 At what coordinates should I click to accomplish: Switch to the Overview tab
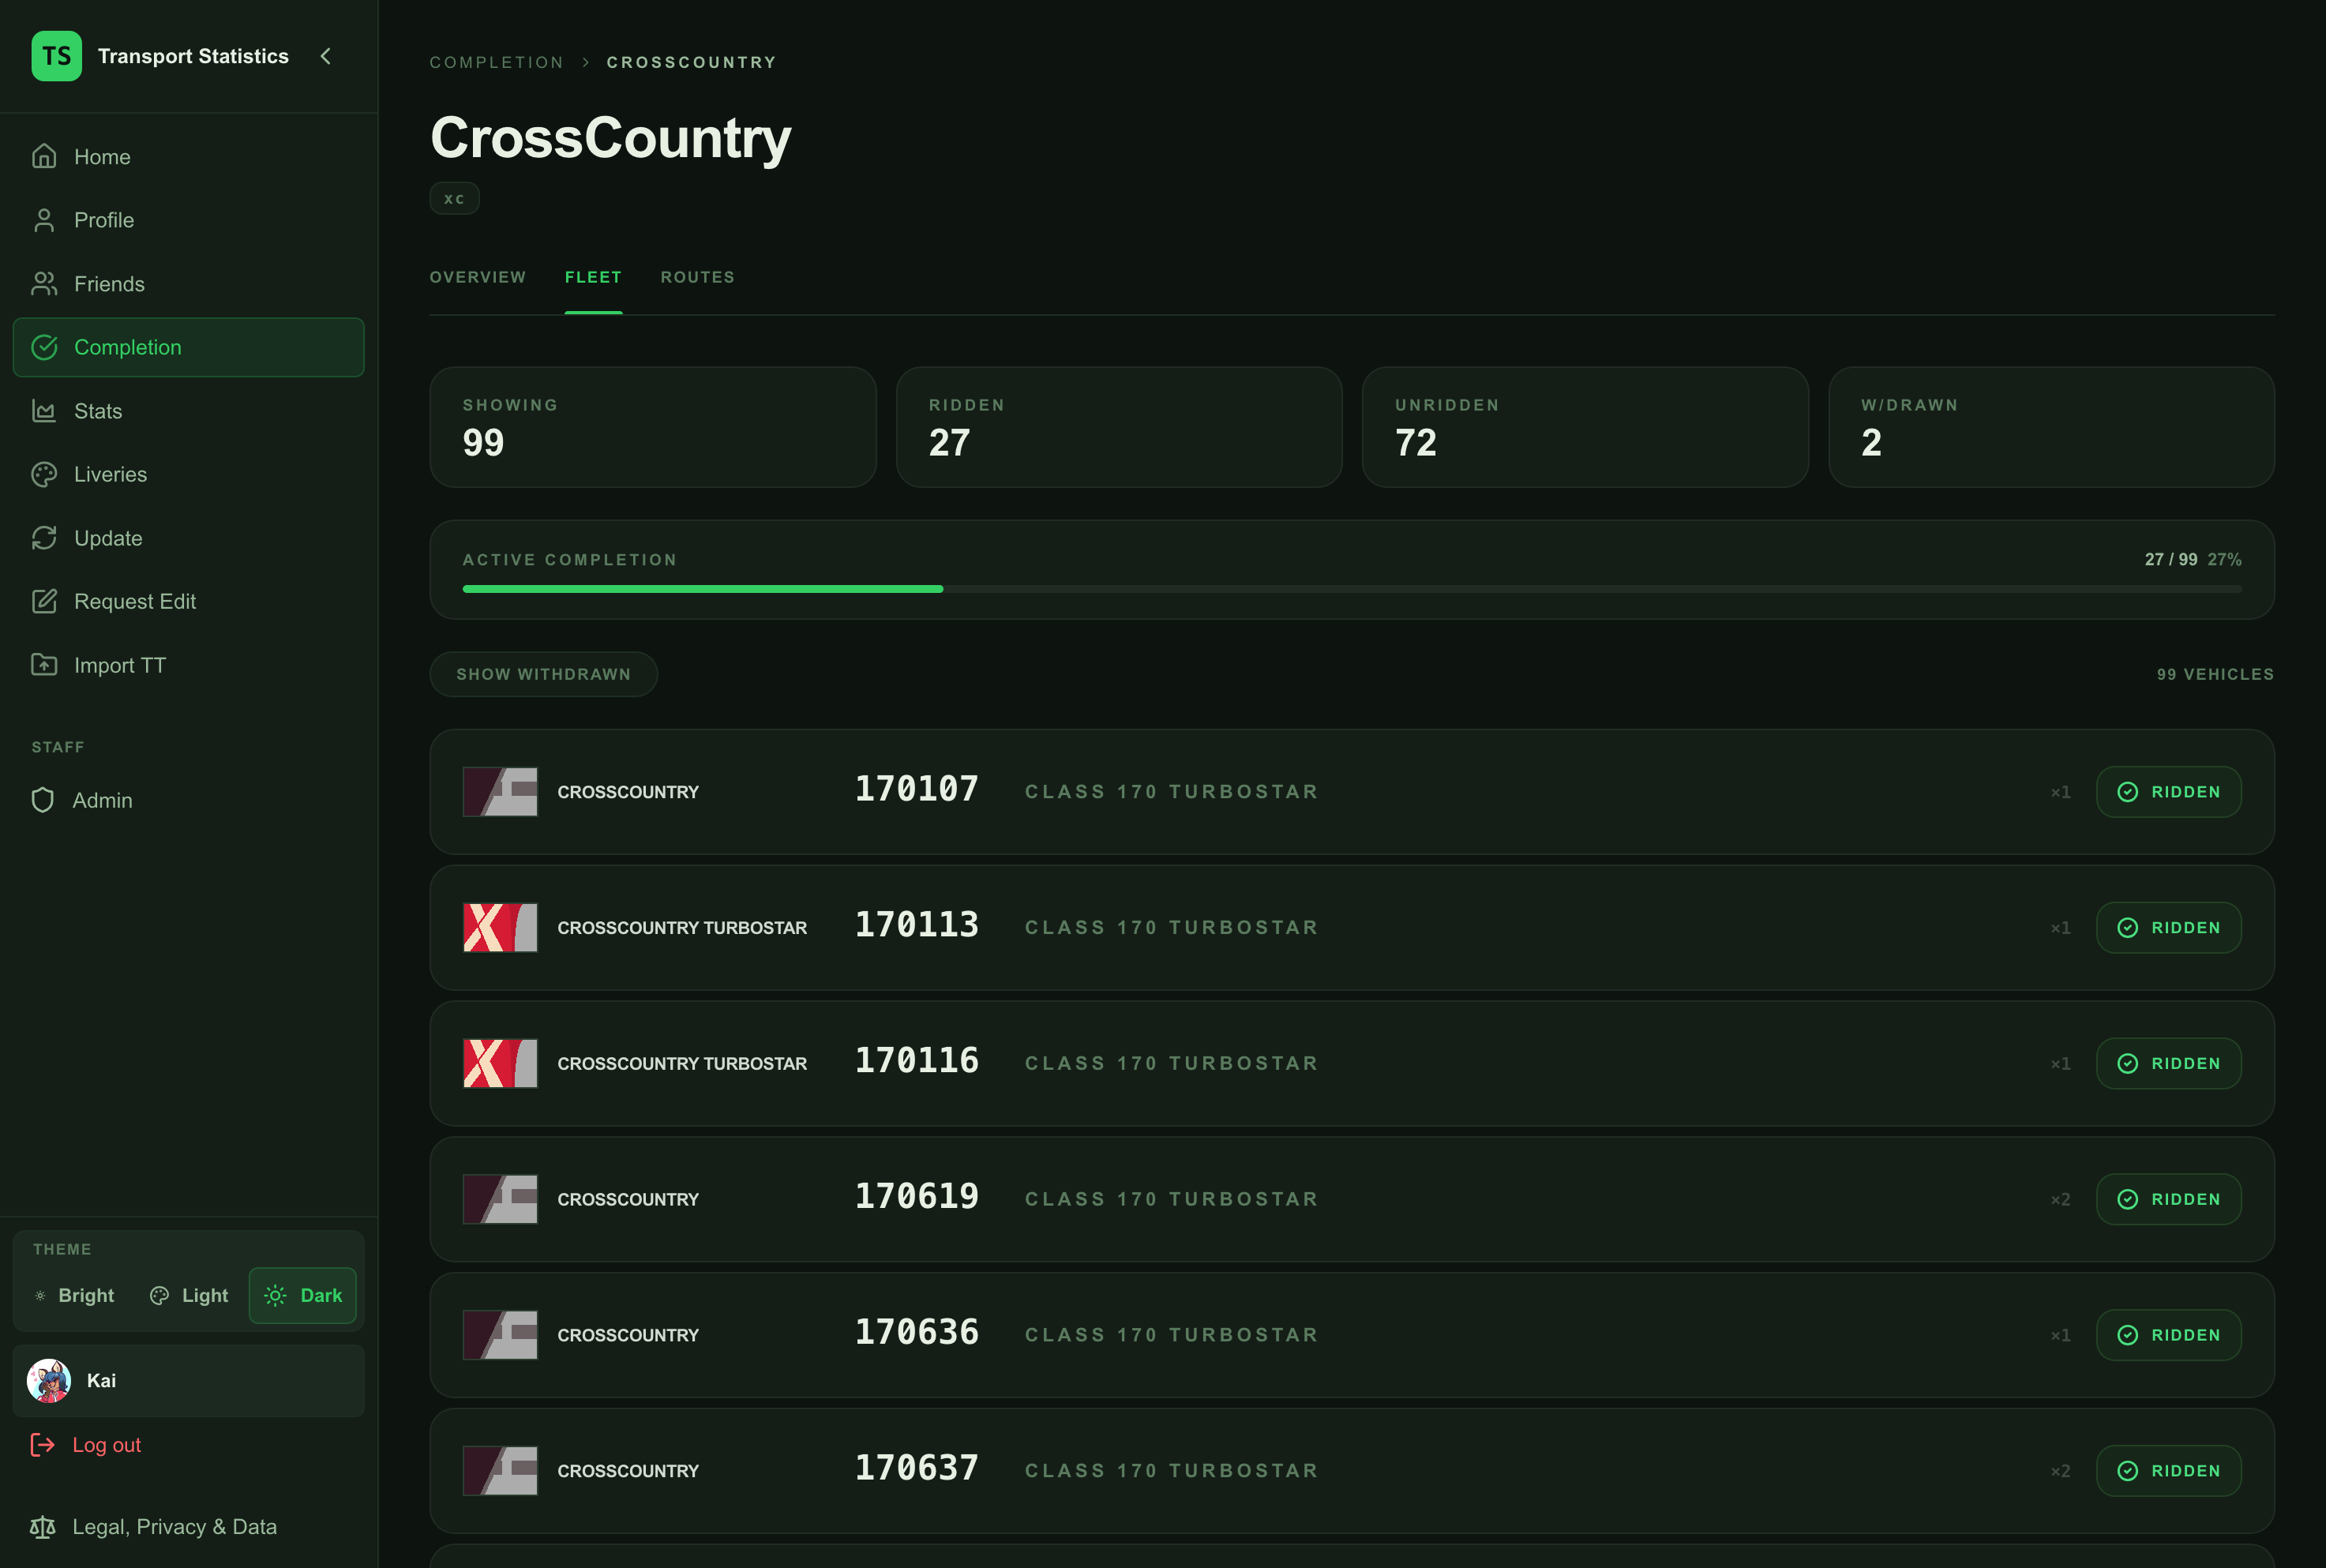pyautogui.click(x=478, y=277)
